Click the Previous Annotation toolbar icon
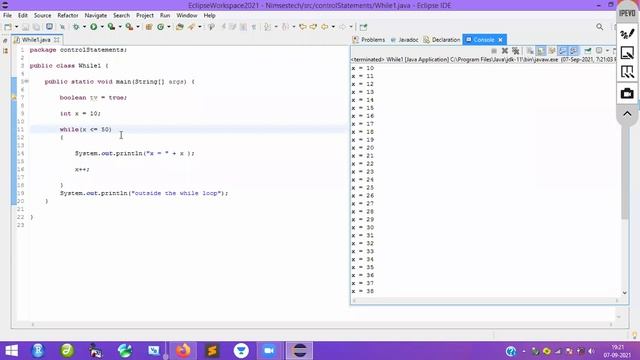Screen dimensions: 640x360 (285, 27)
